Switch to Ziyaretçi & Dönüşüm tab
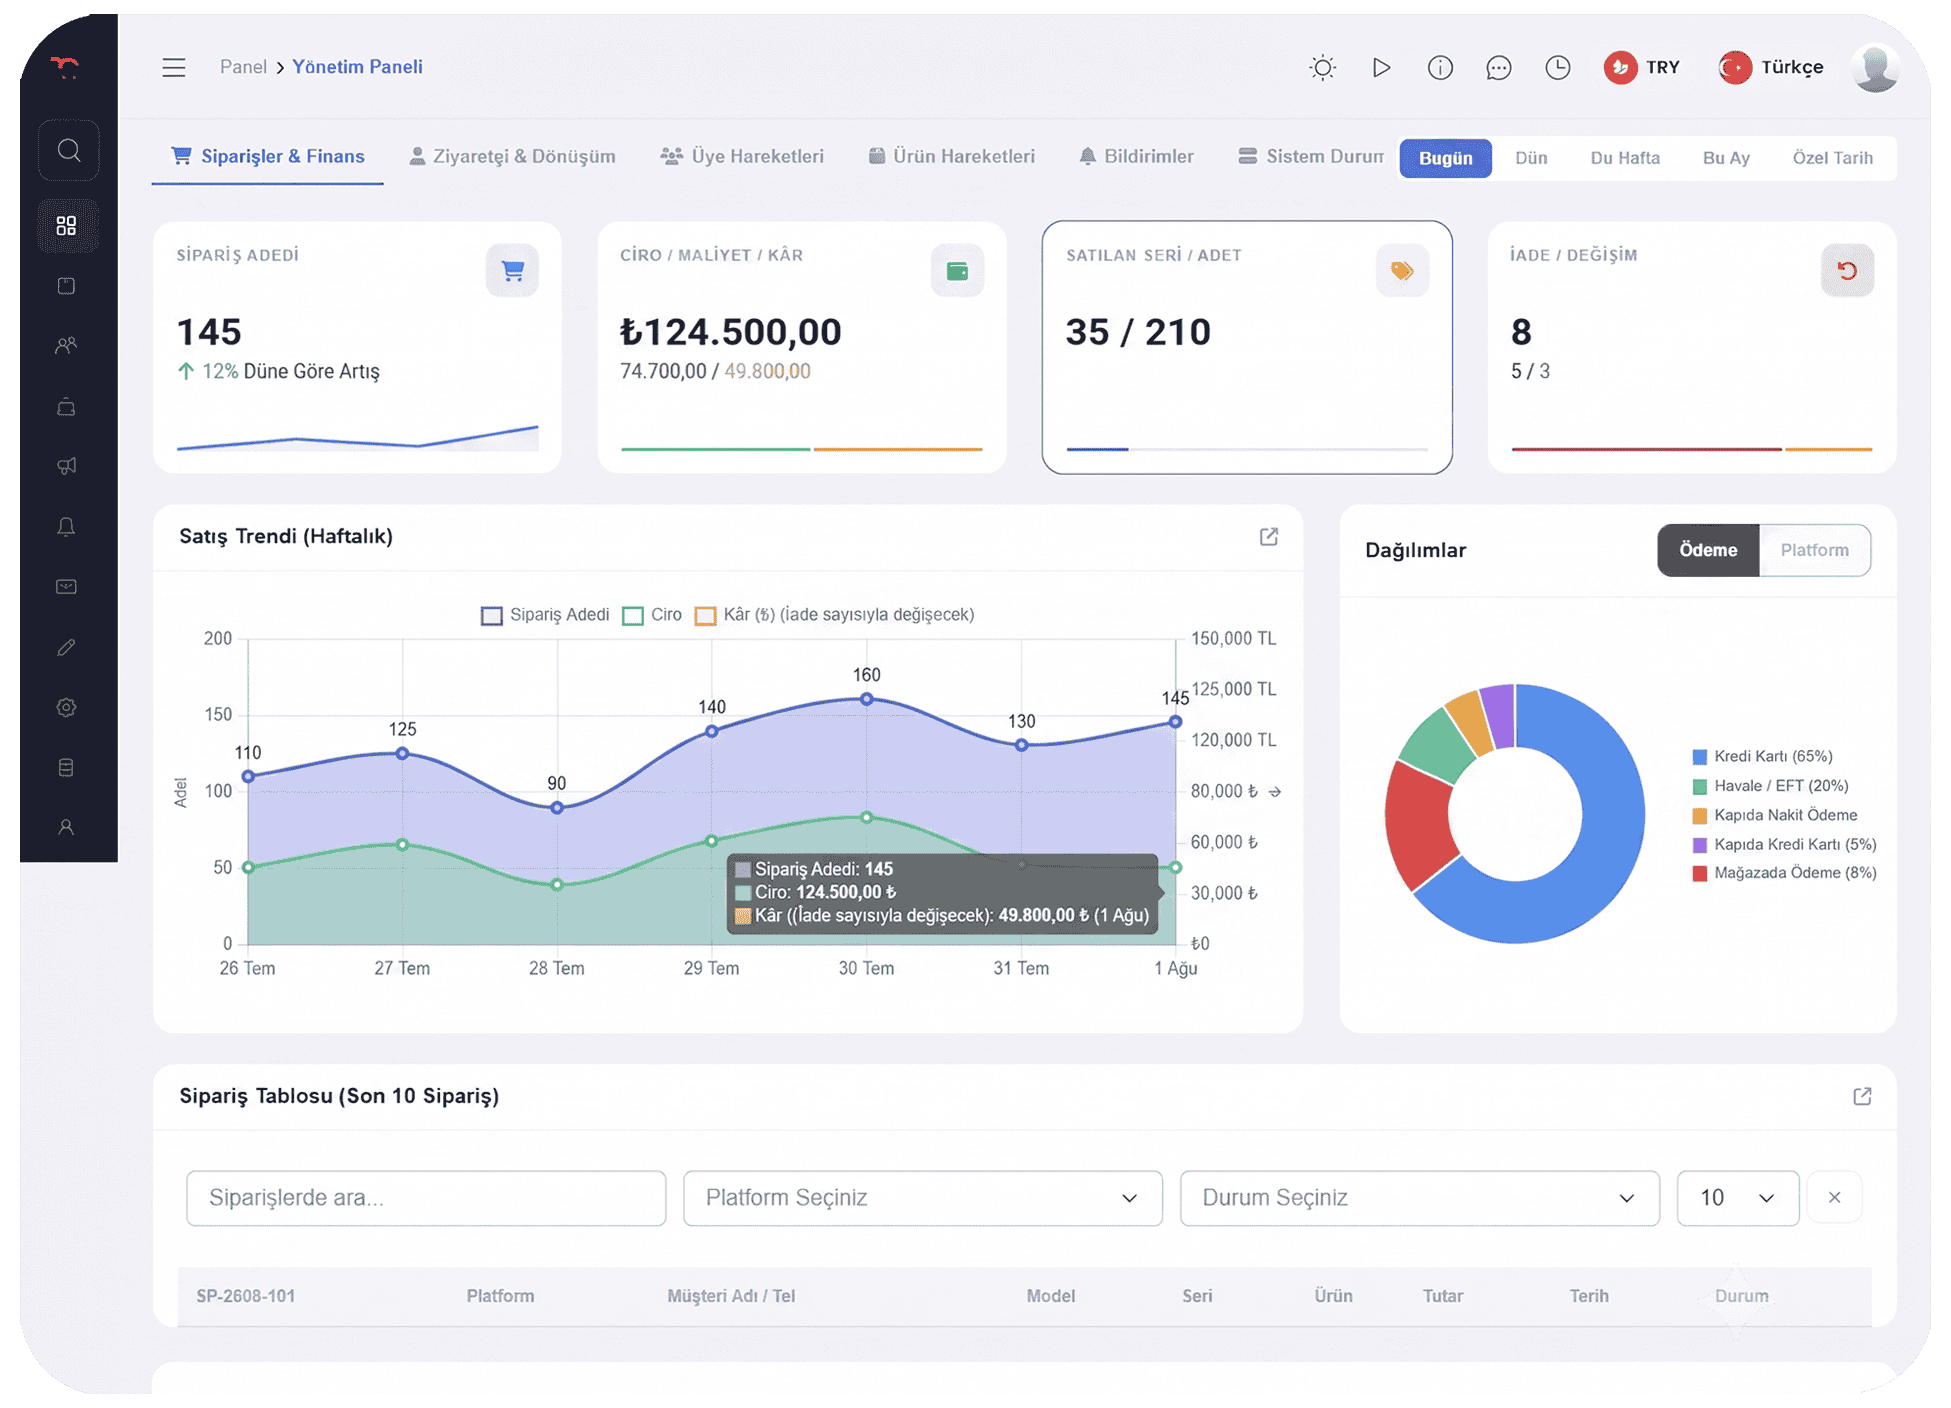Viewport: 1951px width, 1408px height. pyautogui.click(x=512, y=157)
